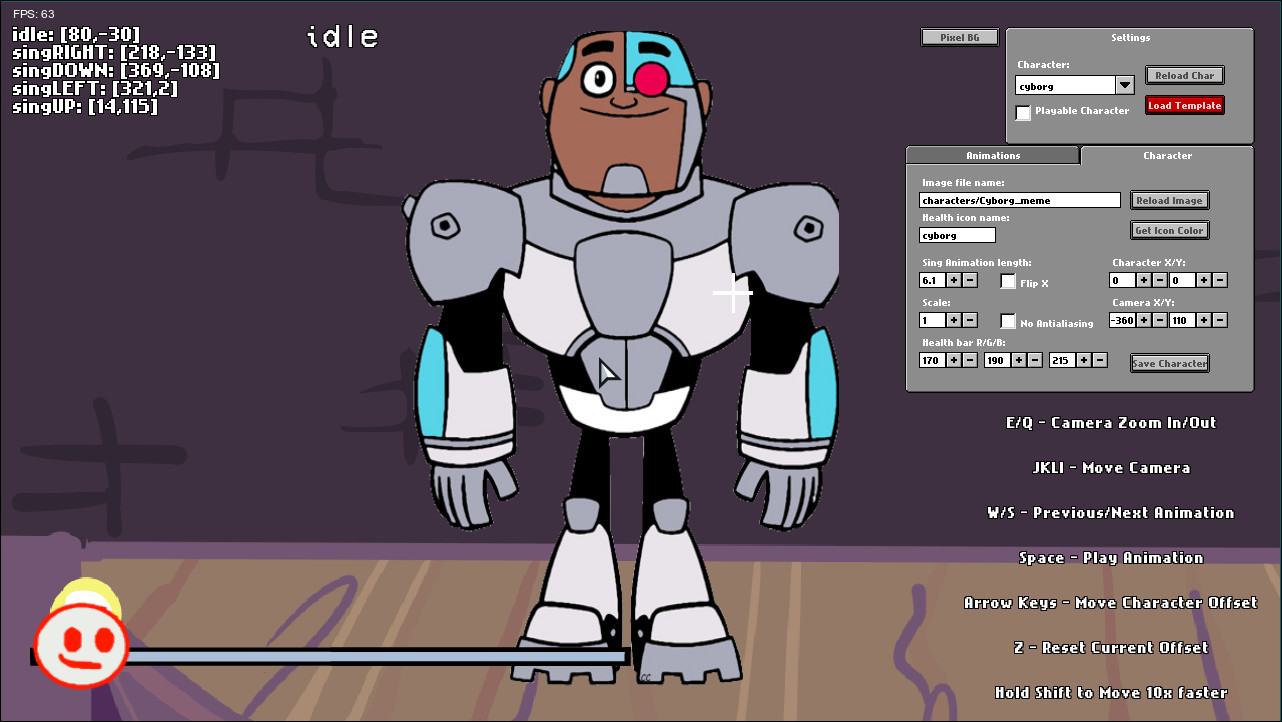Image resolution: width=1282 pixels, height=722 pixels.
Task: Decrease Character Y with its minus button
Action: click(1220, 280)
